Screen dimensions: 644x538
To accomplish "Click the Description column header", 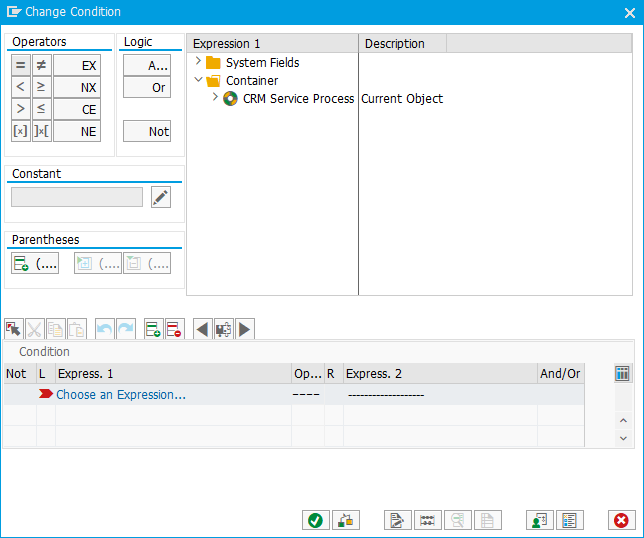I will [402, 43].
